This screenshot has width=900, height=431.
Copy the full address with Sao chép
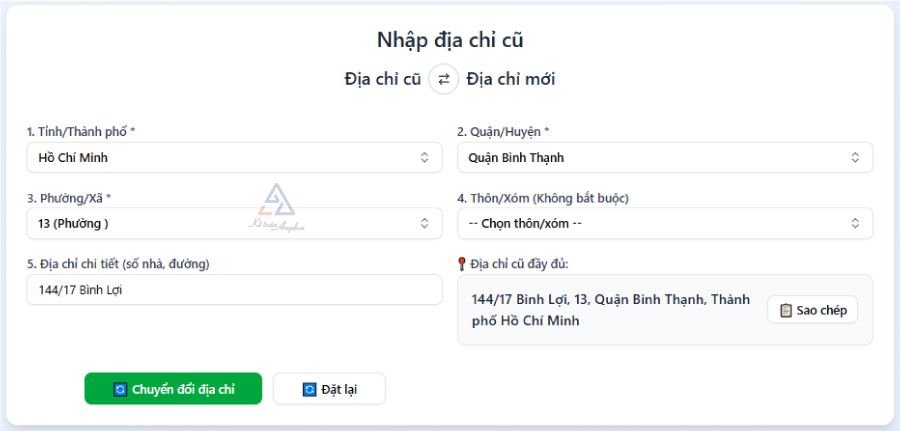click(812, 310)
